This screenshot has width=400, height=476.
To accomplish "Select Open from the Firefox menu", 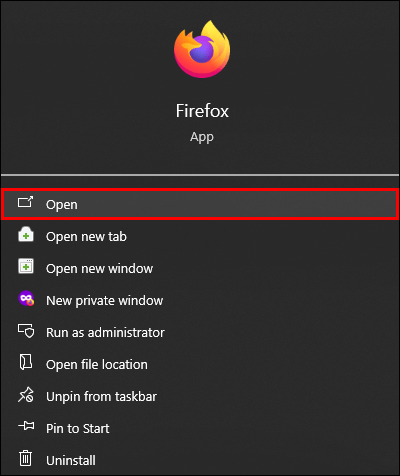I will click(x=200, y=204).
